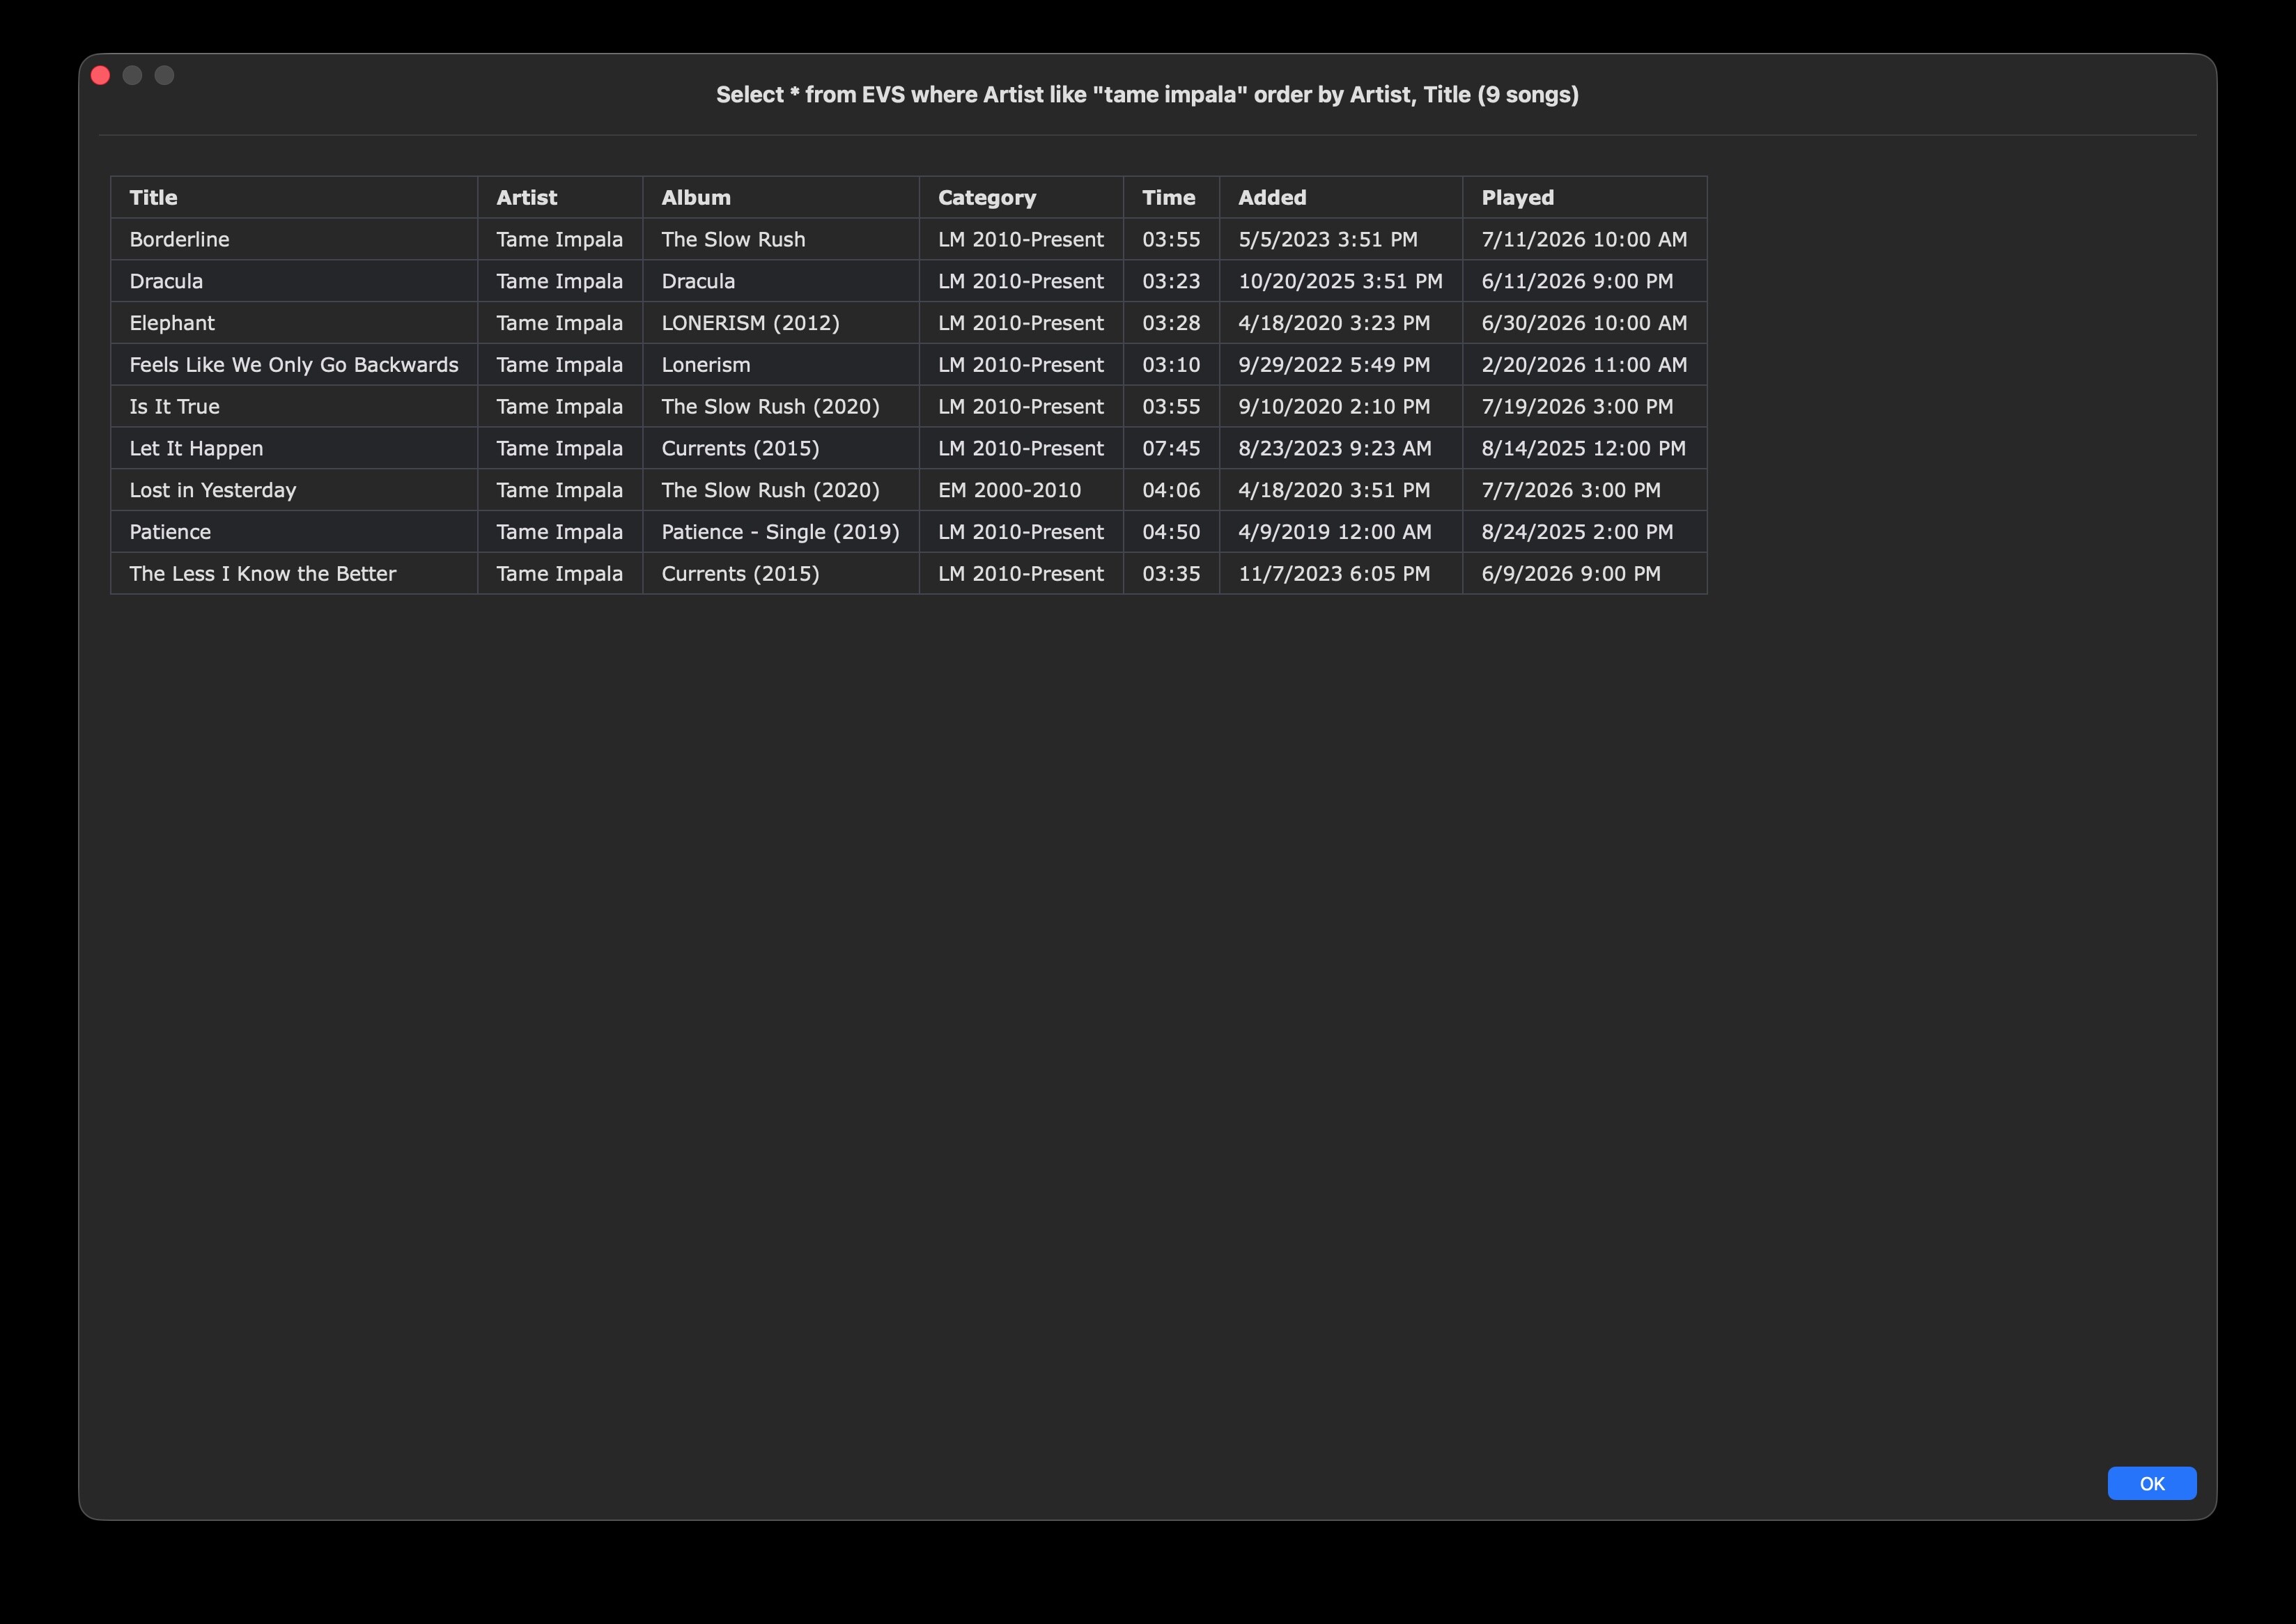The height and width of the screenshot is (1624, 2296).
Task: Click the OK button
Action: (2151, 1483)
